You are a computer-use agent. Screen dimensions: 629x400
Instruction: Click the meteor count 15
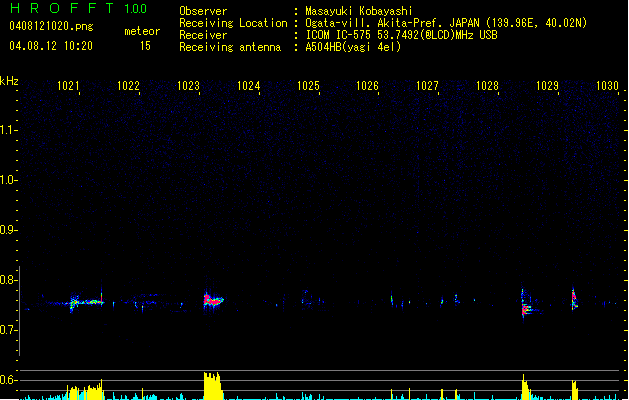tap(145, 46)
